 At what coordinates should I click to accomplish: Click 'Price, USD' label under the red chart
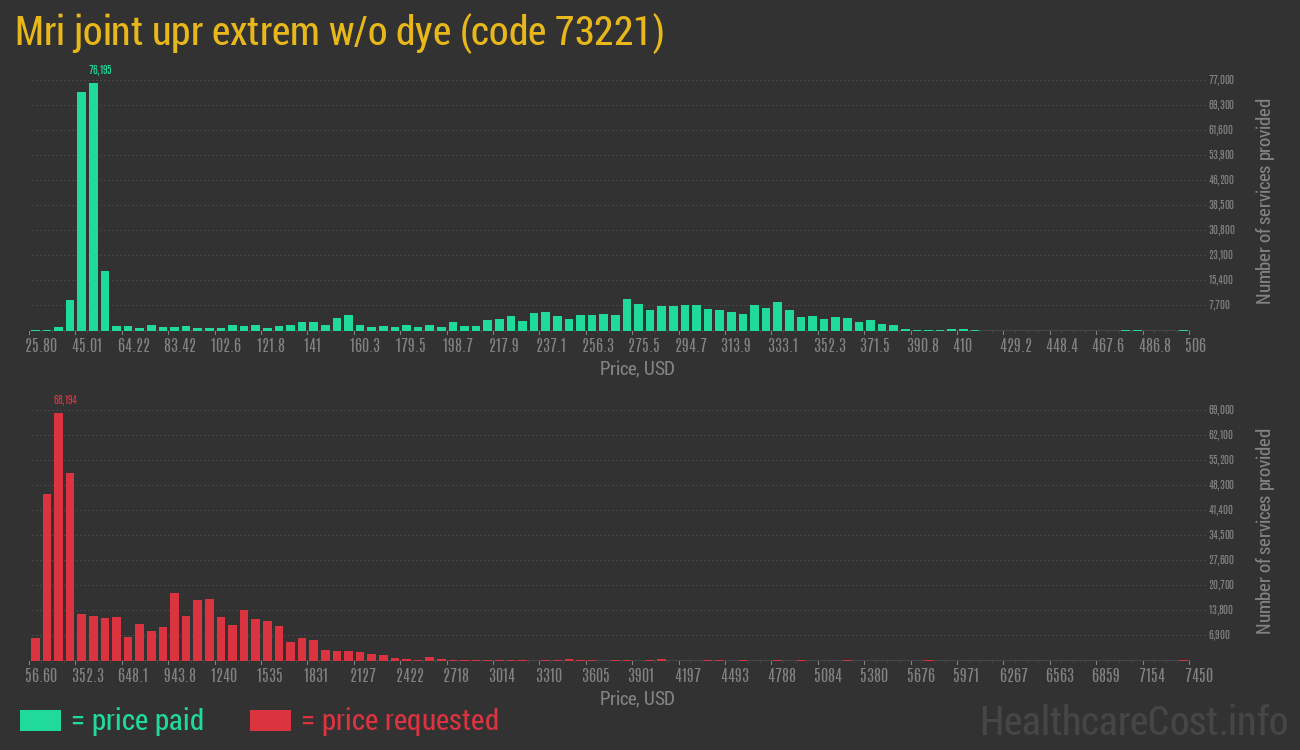pos(637,698)
